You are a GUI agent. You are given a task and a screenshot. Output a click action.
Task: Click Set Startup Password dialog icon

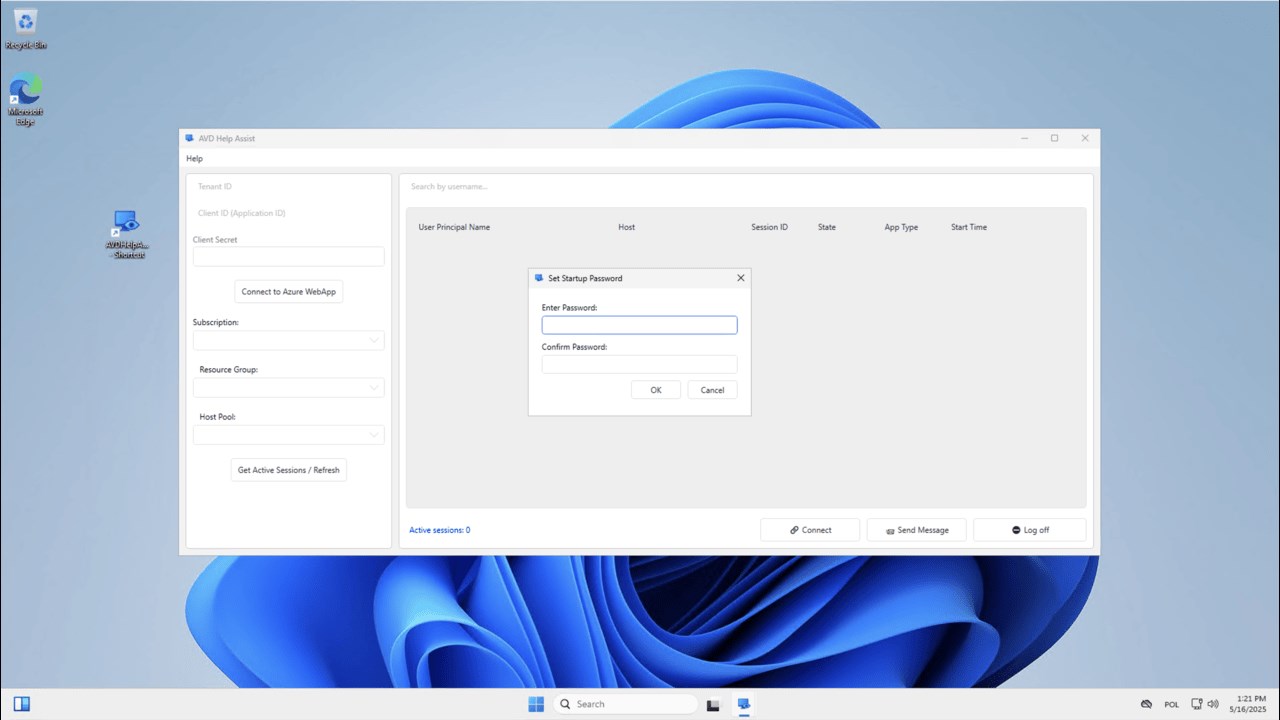539,278
